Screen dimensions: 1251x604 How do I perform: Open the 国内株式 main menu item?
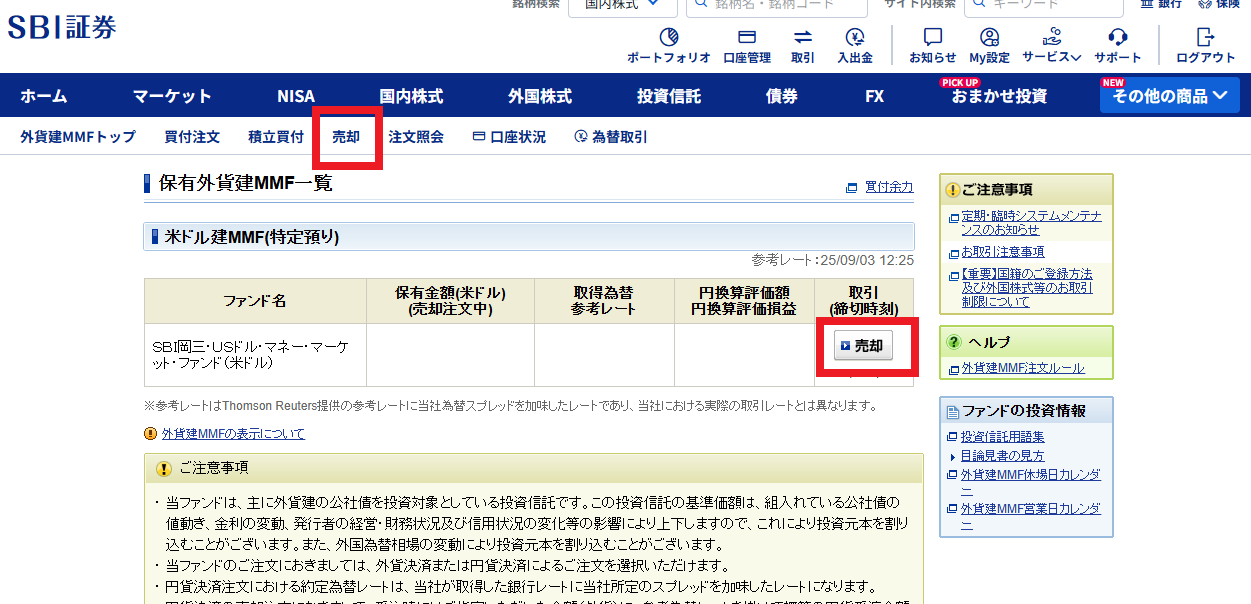click(411, 96)
